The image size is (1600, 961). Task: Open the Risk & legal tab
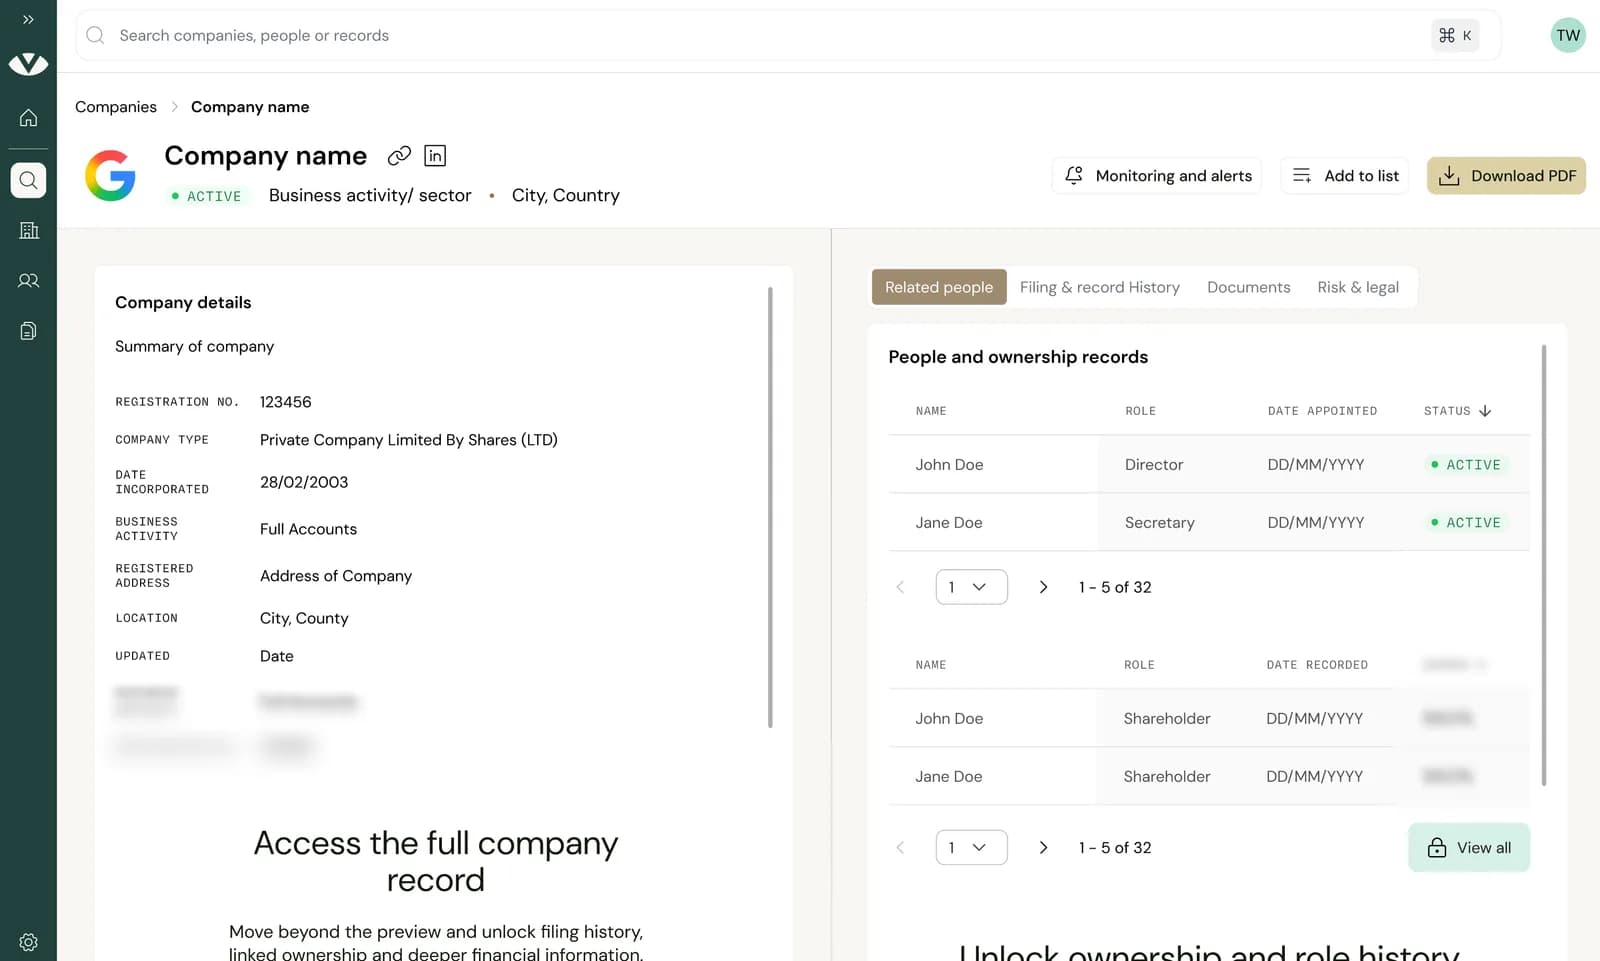pyautogui.click(x=1358, y=287)
